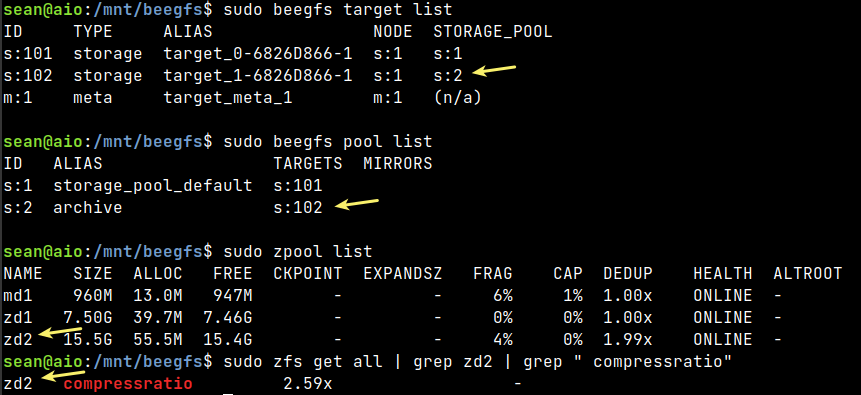861x395 pixels.
Task: Click the CKPOINT column header
Action: click(308, 274)
